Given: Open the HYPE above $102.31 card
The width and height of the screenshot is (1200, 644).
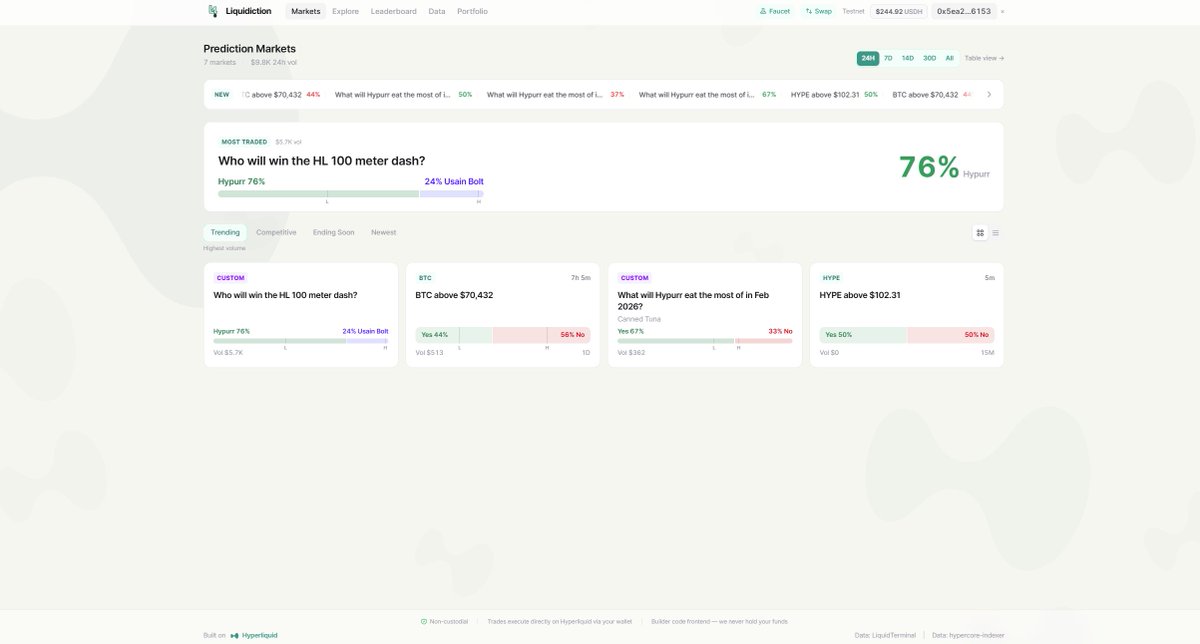Looking at the screenshot, I should point(907,315).
